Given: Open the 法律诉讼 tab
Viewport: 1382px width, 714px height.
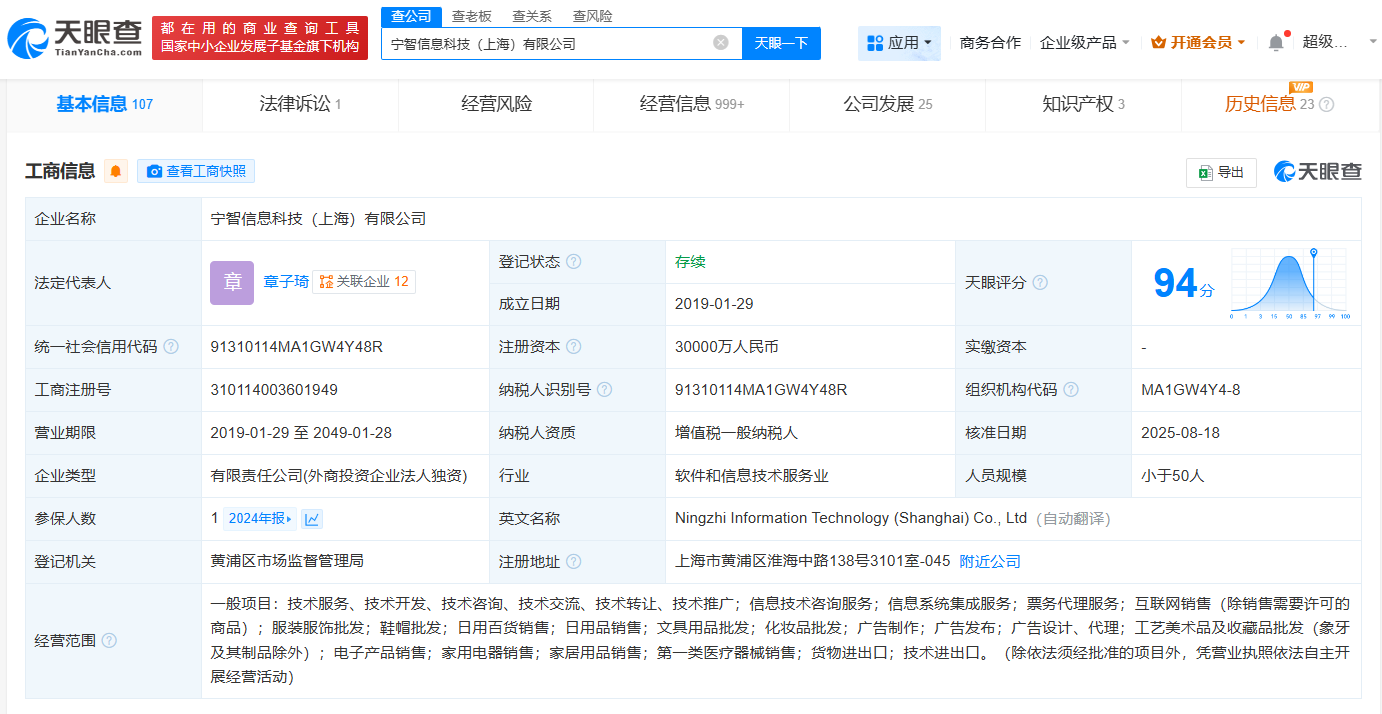Looking at the screenshot, I should pyautogui.click(x=297, y=104).
